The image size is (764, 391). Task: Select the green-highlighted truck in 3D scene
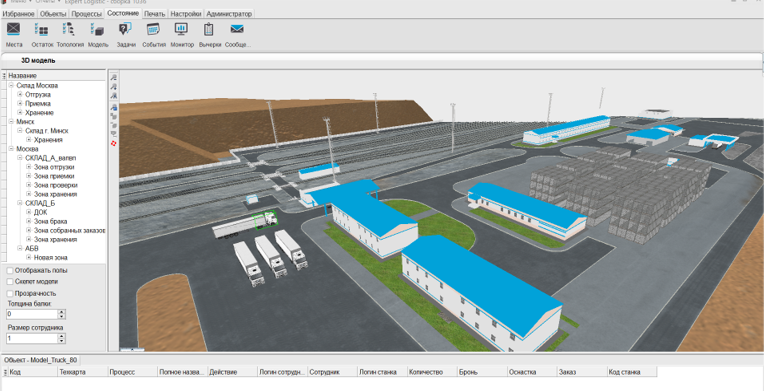click(x=265, y=219)
